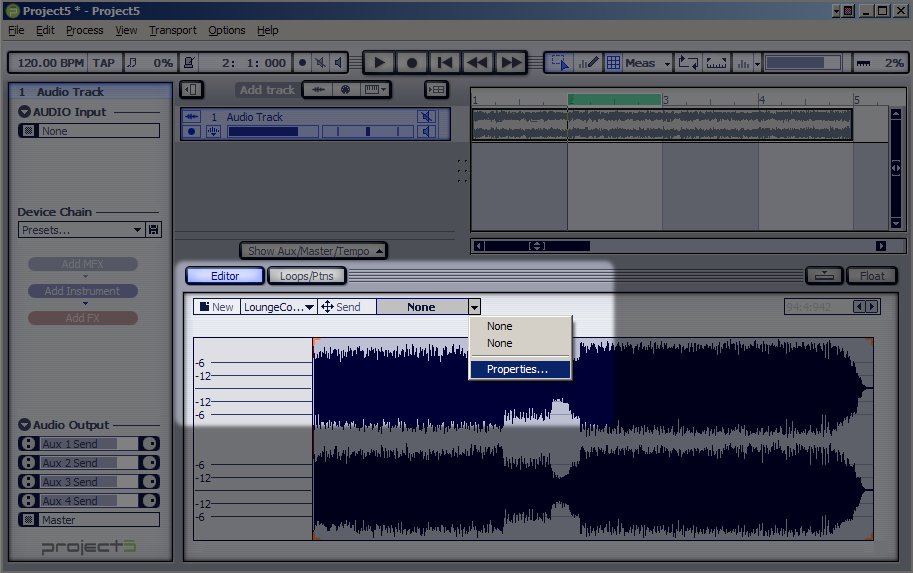Toggle the global mute icon in toolbar

tap(320, 63)
